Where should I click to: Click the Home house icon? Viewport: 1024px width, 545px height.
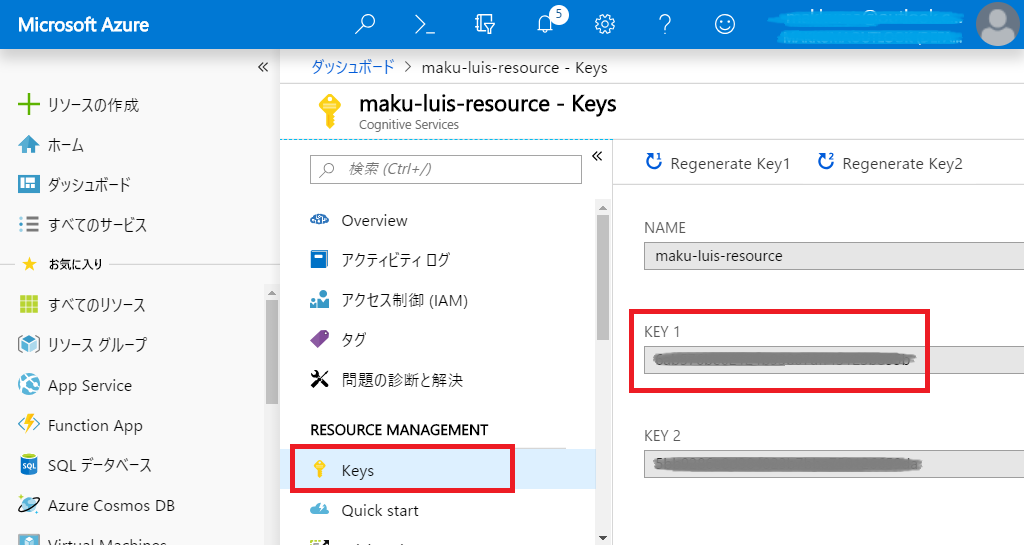tap(29, 144)
